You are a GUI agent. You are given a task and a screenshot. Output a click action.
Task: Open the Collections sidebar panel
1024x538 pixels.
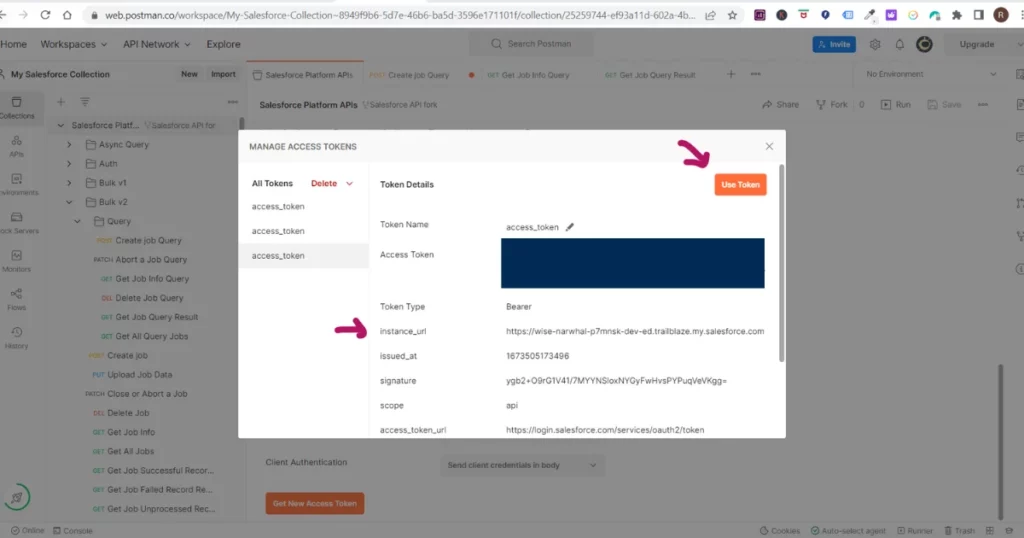click(16, 107)
